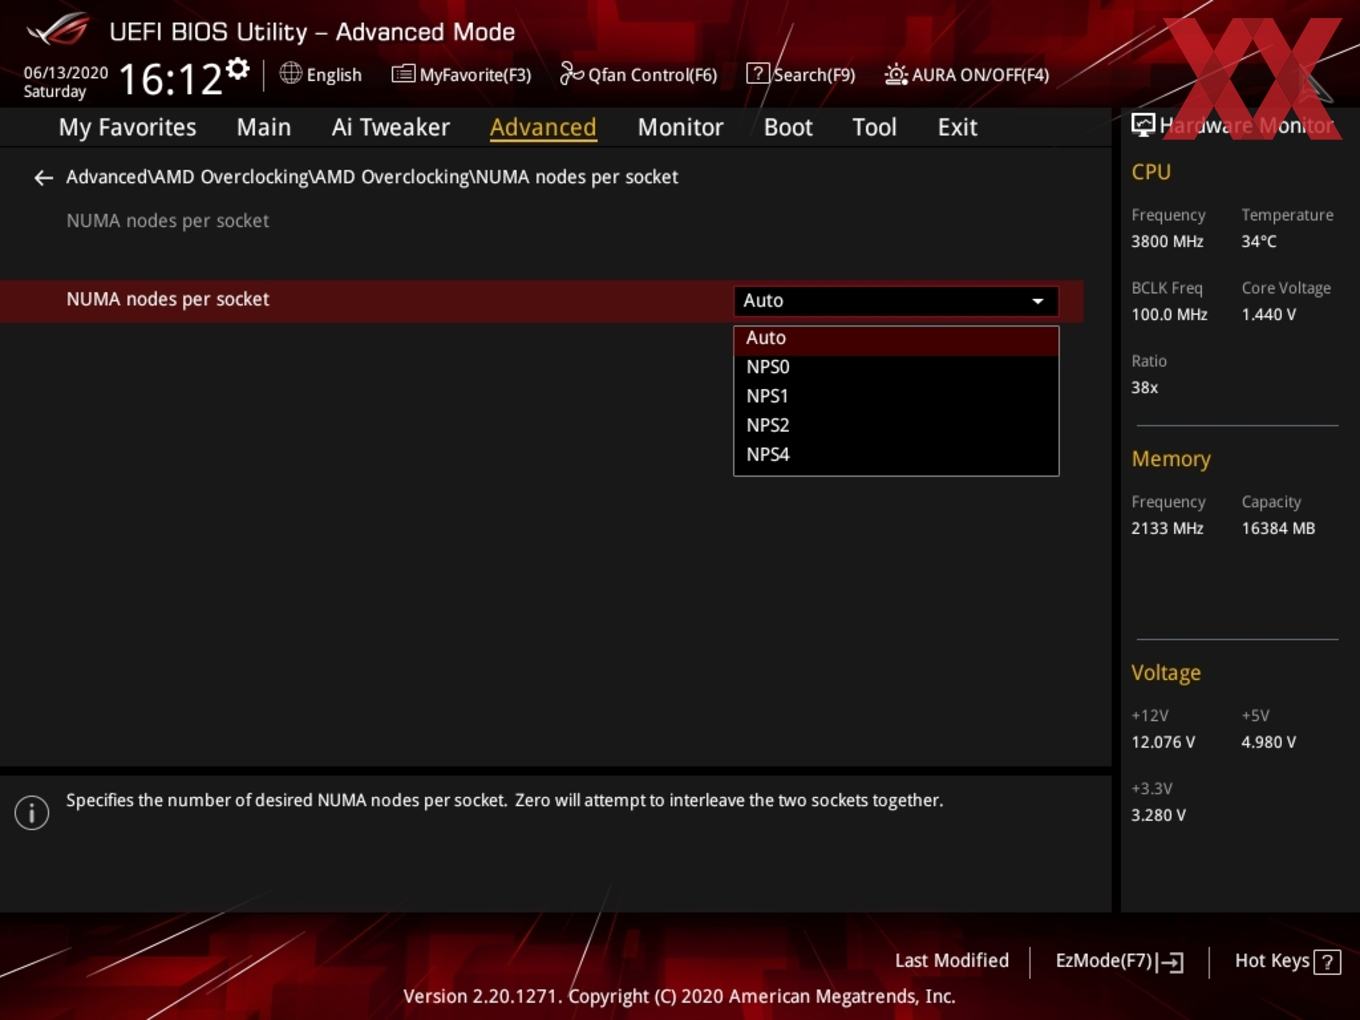1360x1020 pixels.
Task: Click the EzMode exit arrow icon
Action: click(1171, 962)
